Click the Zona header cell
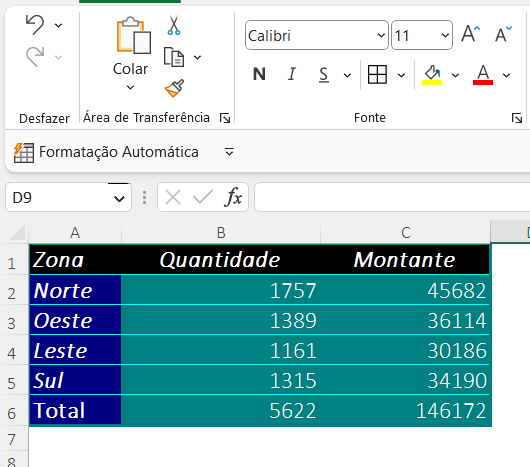 click(x=75, y=260)
